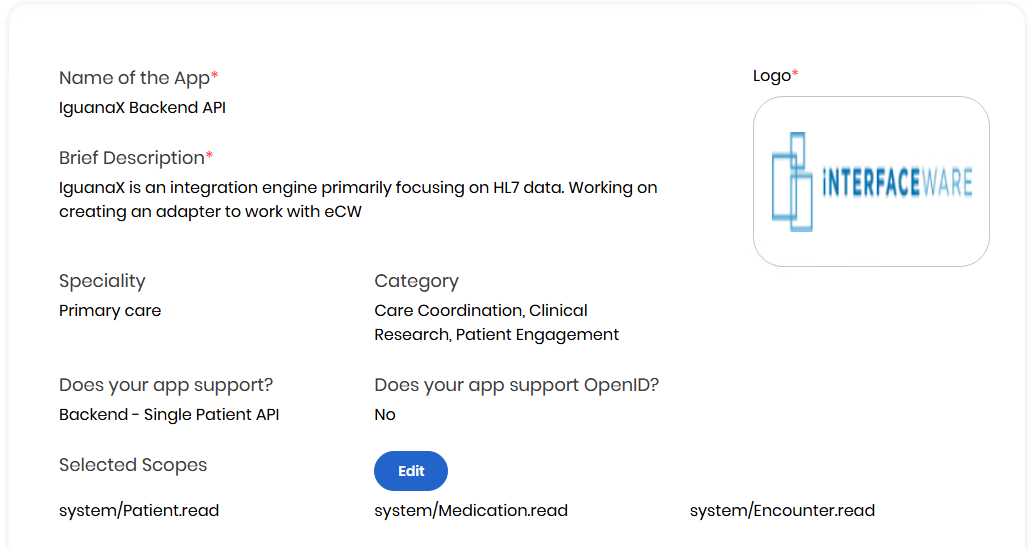Screen dimensions: 1031x548
Task: Click the 'Does your app support OpenID?' label
Action: pyautogui.click(x=516, y=385)
